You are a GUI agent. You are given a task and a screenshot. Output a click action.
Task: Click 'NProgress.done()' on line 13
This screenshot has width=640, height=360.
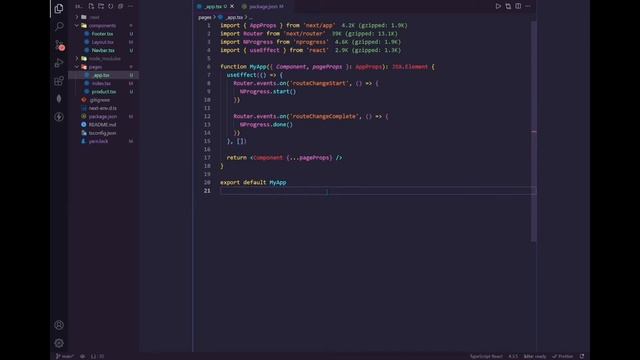(x=266, y=124)
